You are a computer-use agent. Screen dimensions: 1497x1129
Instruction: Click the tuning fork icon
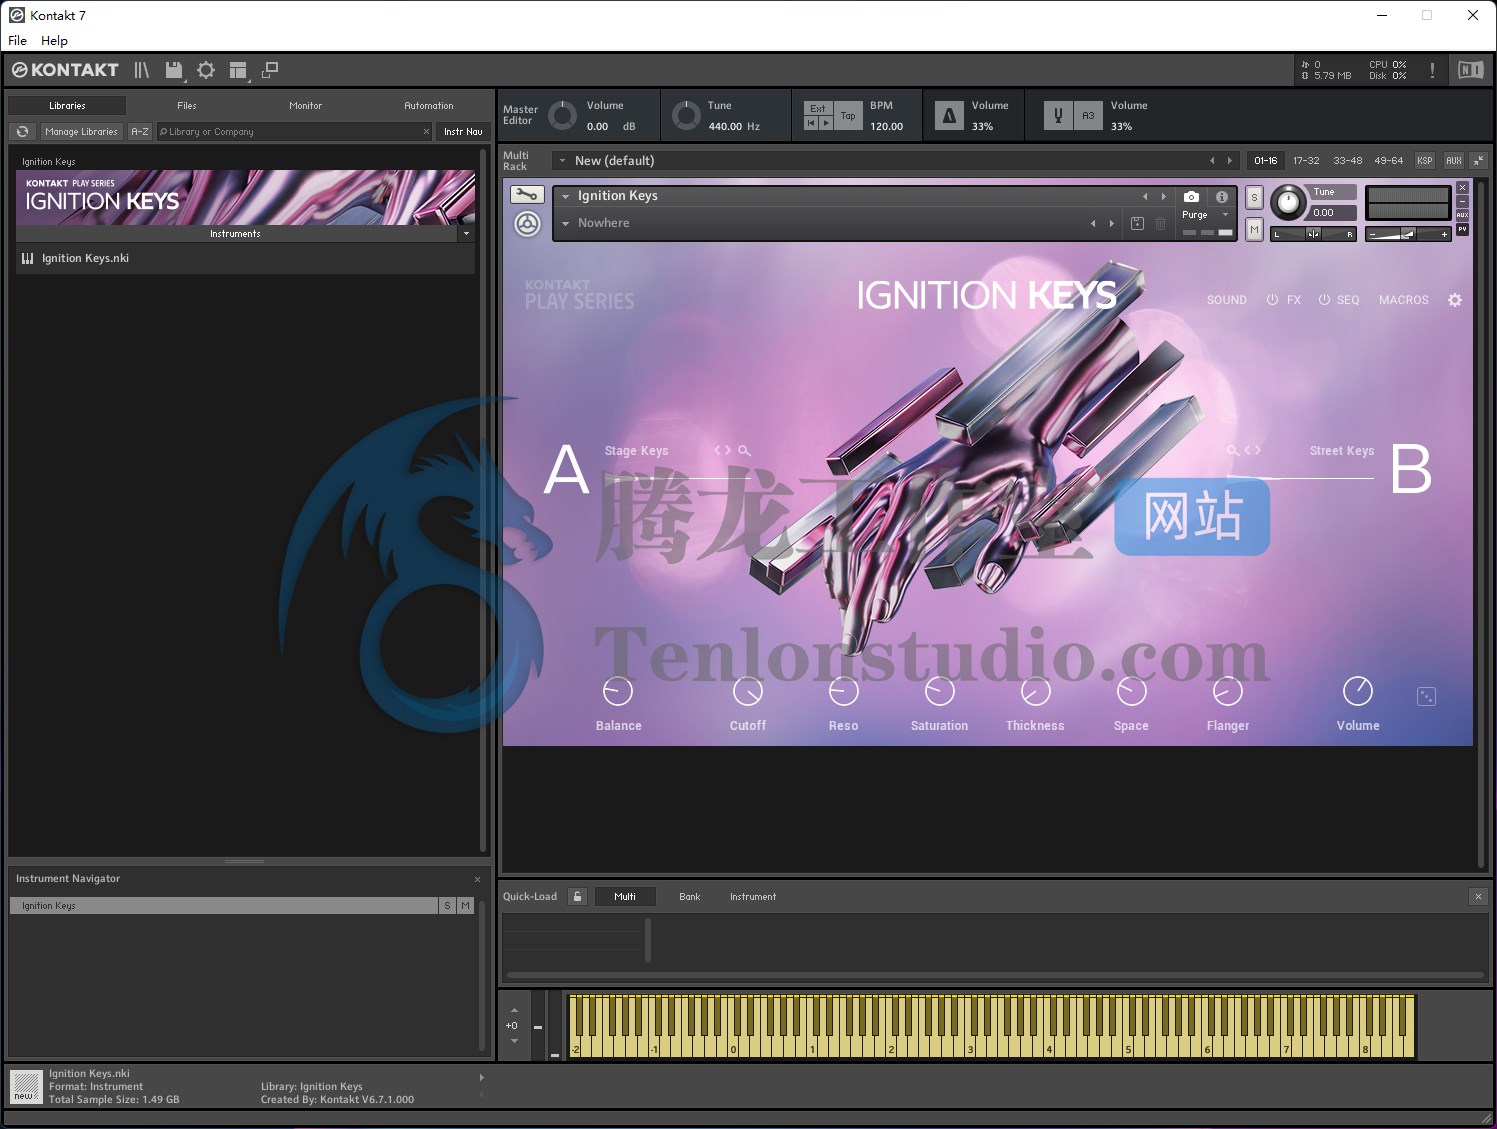pyautogui.click(x=1058, y=116)
